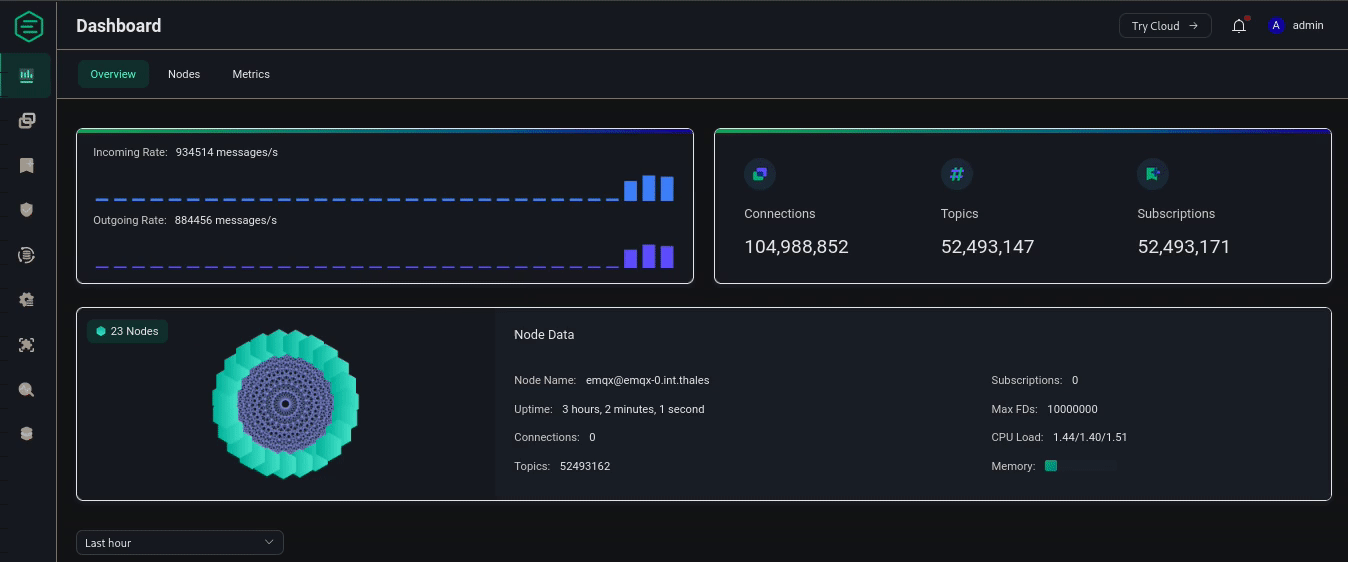Switch to the Metrics tab

(x=251, y=74)
